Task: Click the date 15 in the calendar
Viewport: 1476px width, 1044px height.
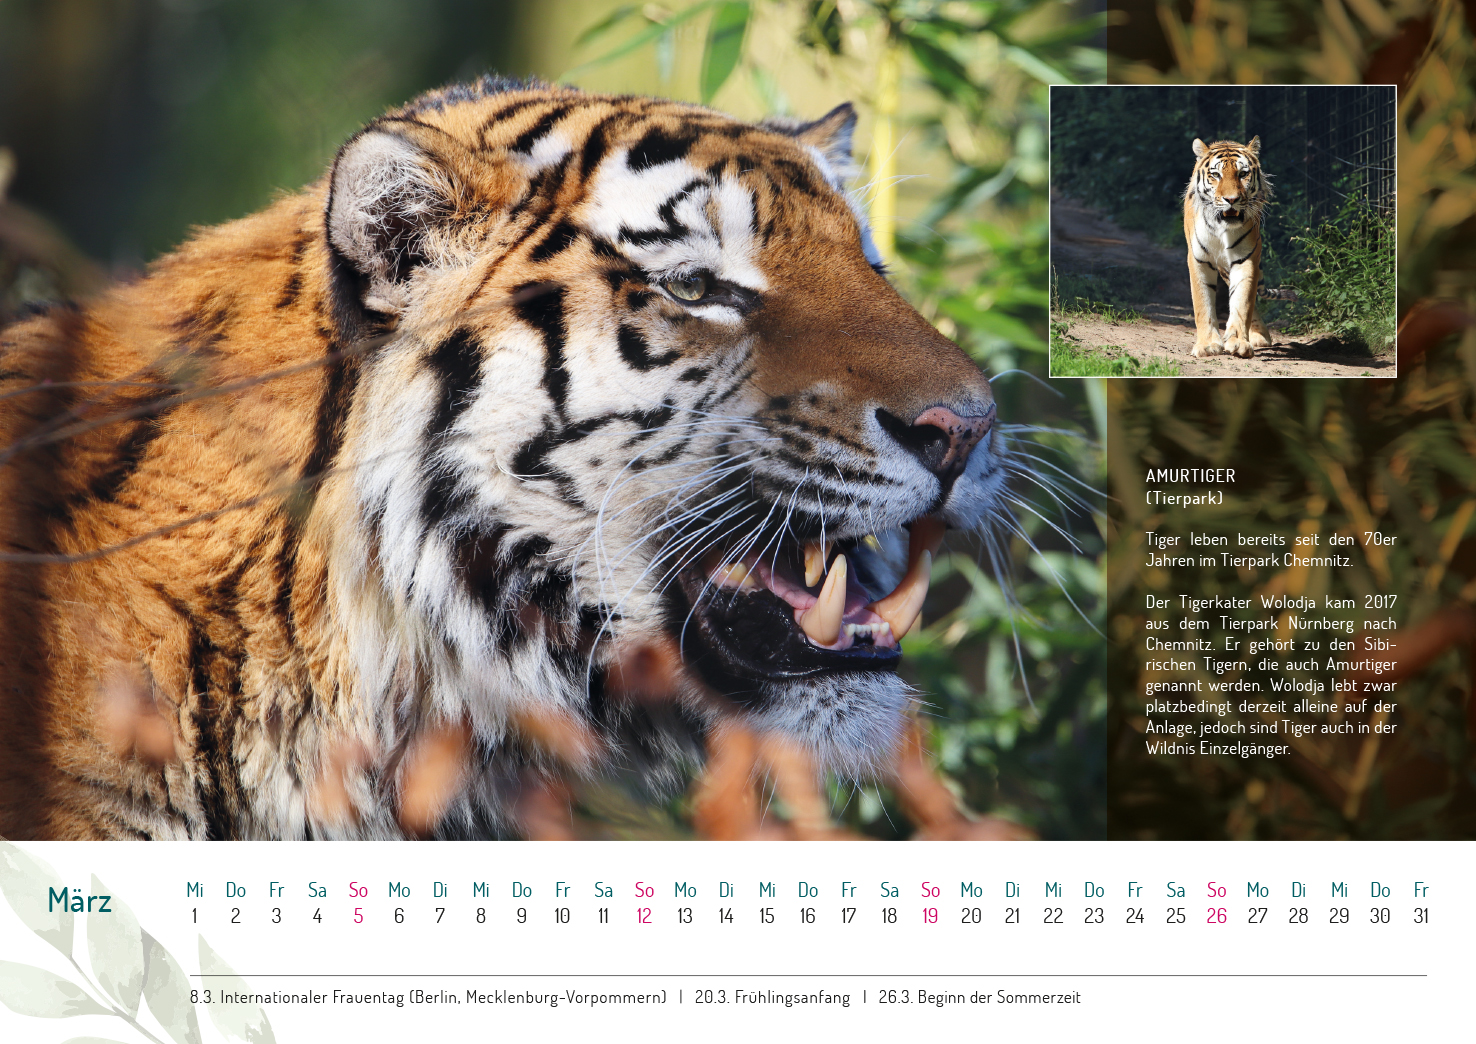Action: pyautogui.click(x=767, y=916)
